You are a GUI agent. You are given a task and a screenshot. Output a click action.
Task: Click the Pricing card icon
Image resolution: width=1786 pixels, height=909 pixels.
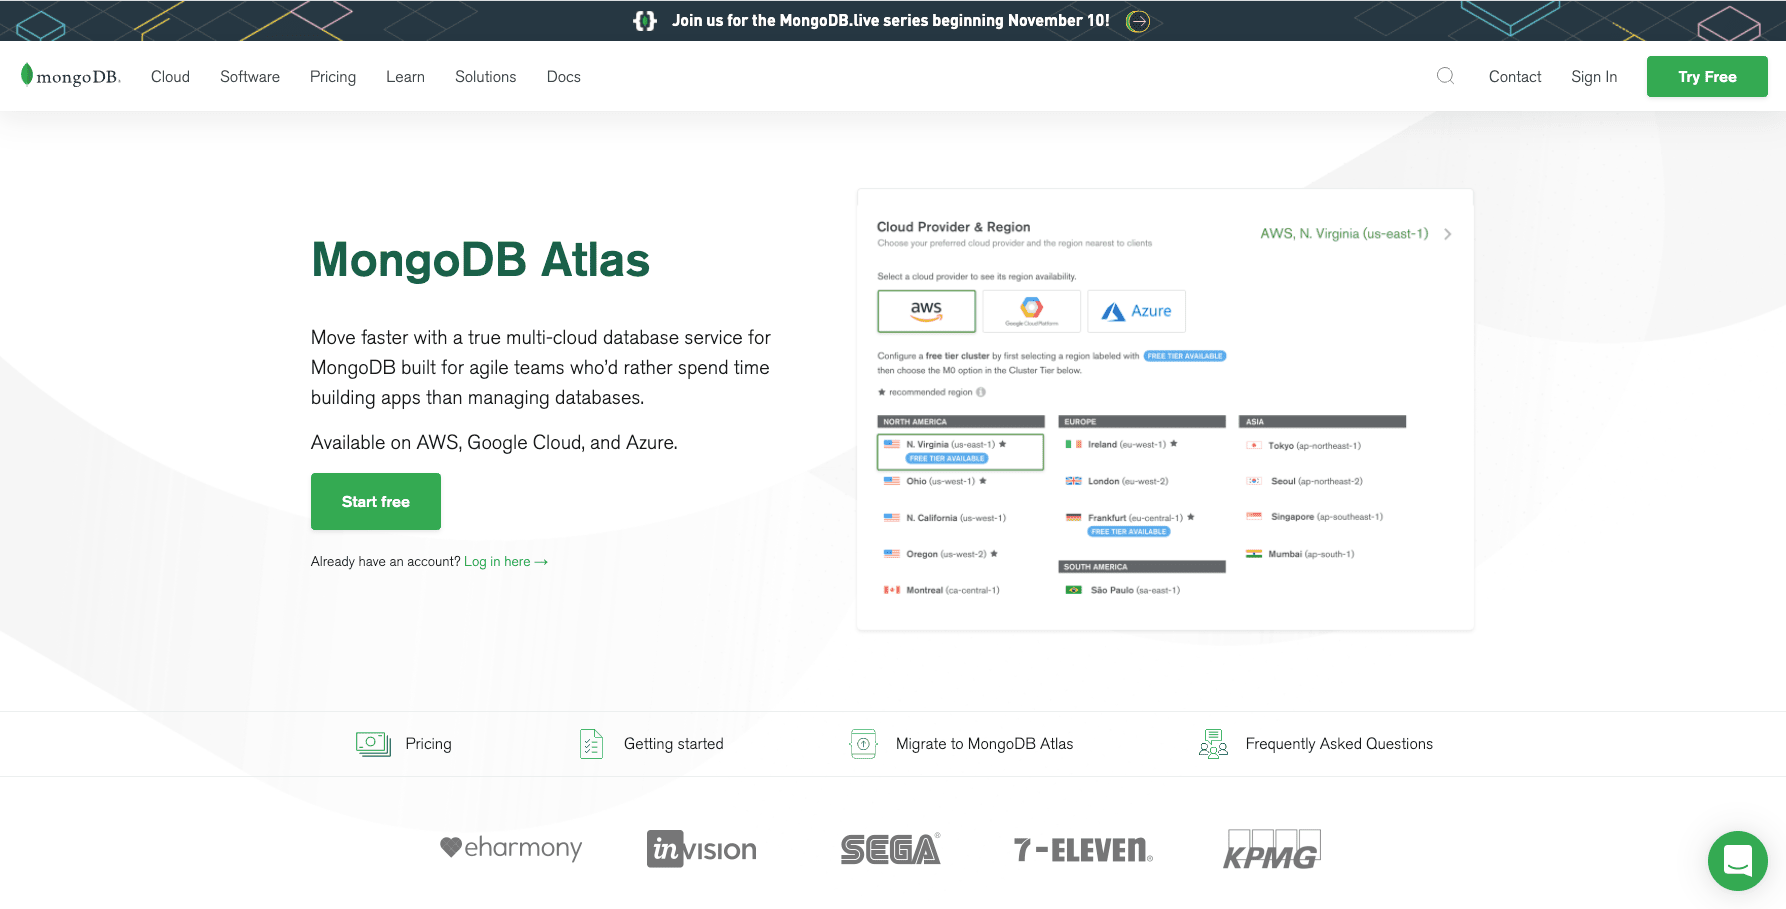point(371,743)
